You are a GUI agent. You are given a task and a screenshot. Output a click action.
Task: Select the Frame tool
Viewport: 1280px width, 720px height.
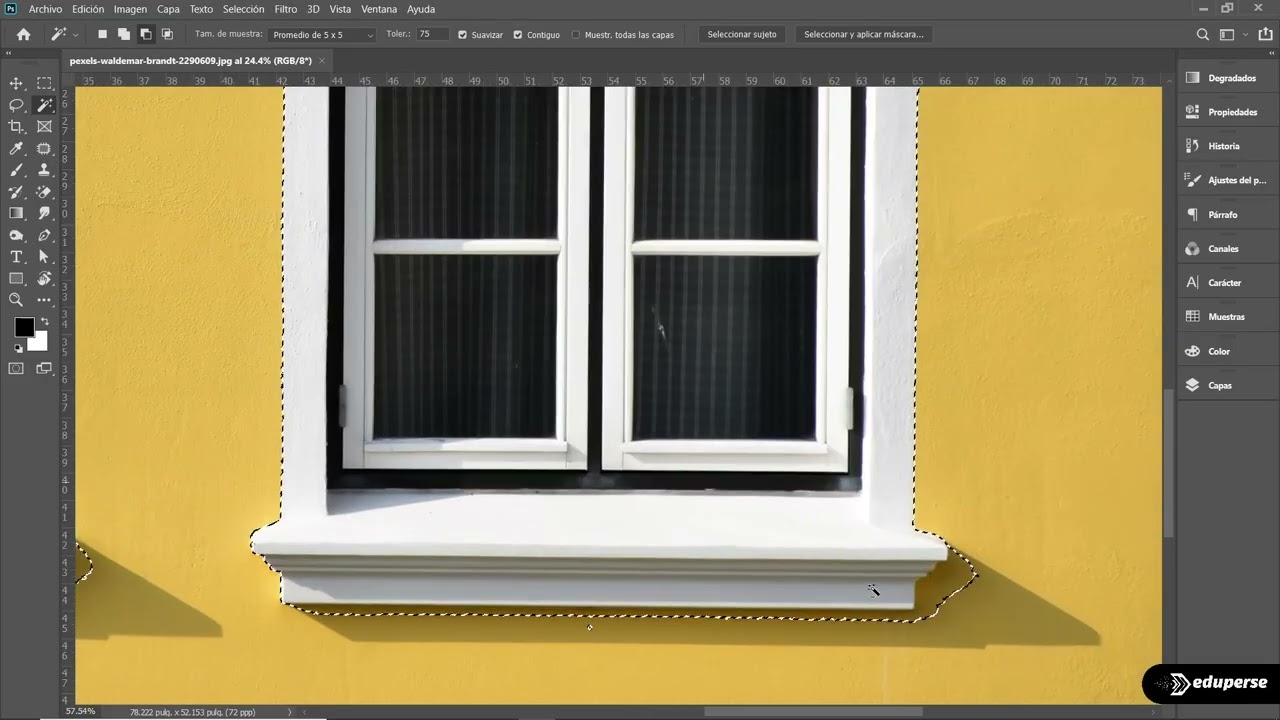44,127
